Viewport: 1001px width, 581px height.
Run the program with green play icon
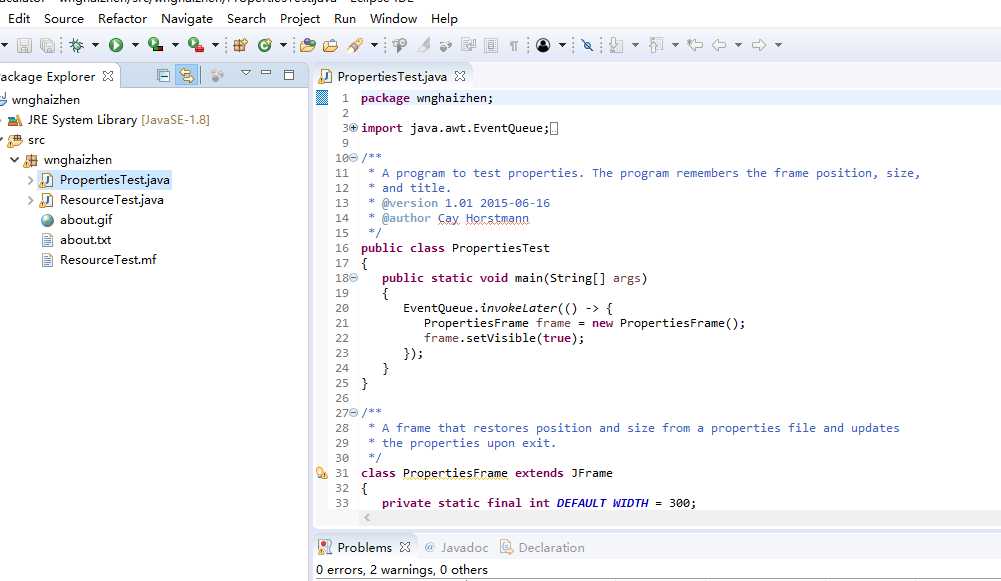pyautogui.click(x=116, y=45)
